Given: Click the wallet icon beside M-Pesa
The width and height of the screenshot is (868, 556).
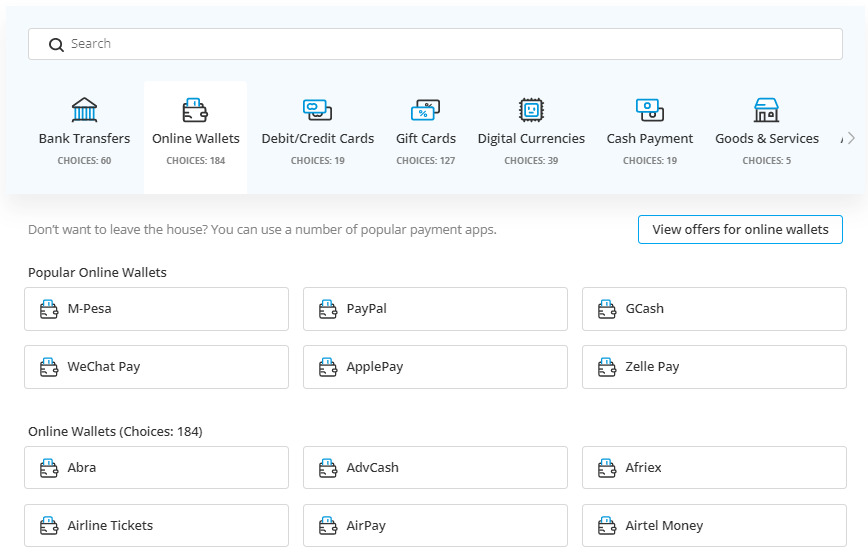Looking at the screenshot, I should point(49,309).
